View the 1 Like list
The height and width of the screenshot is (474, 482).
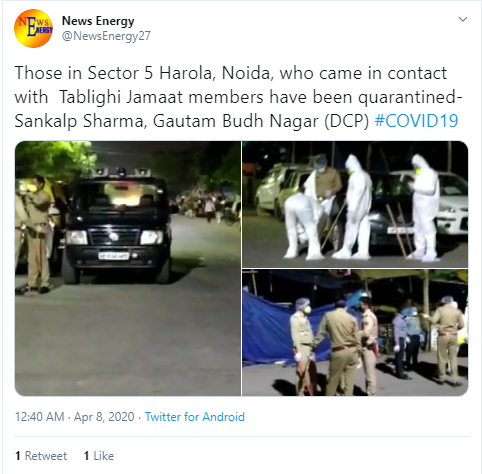coord(99,456)
